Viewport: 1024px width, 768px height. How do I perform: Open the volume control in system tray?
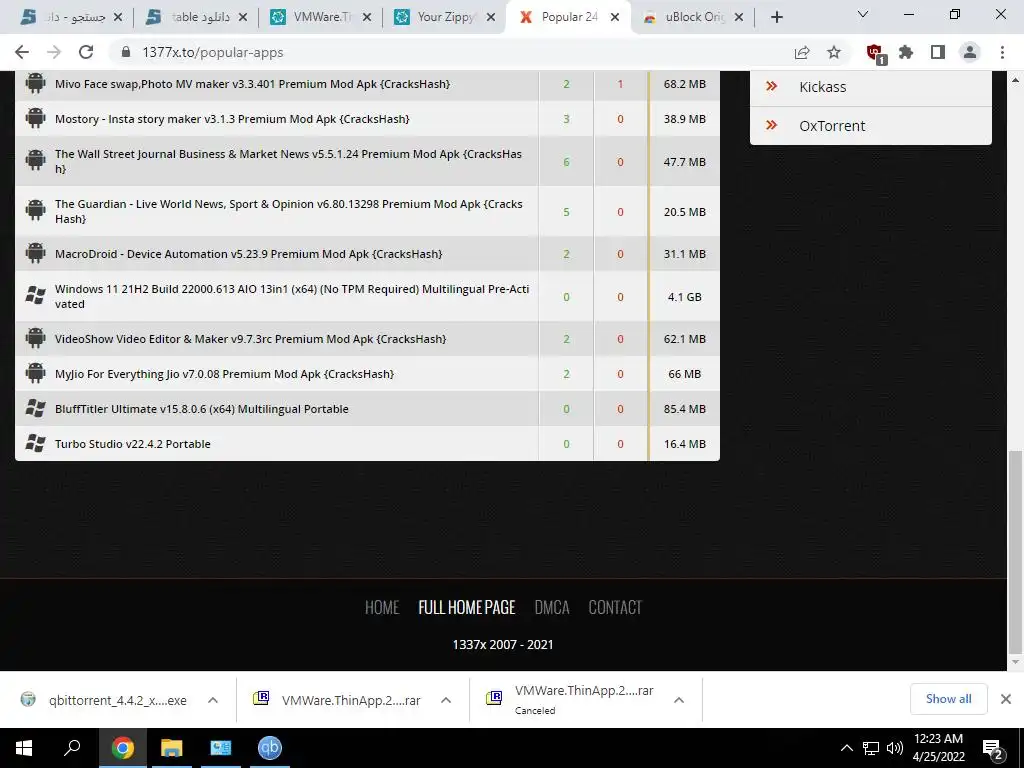pyautogui.click(x=895, y=748)
